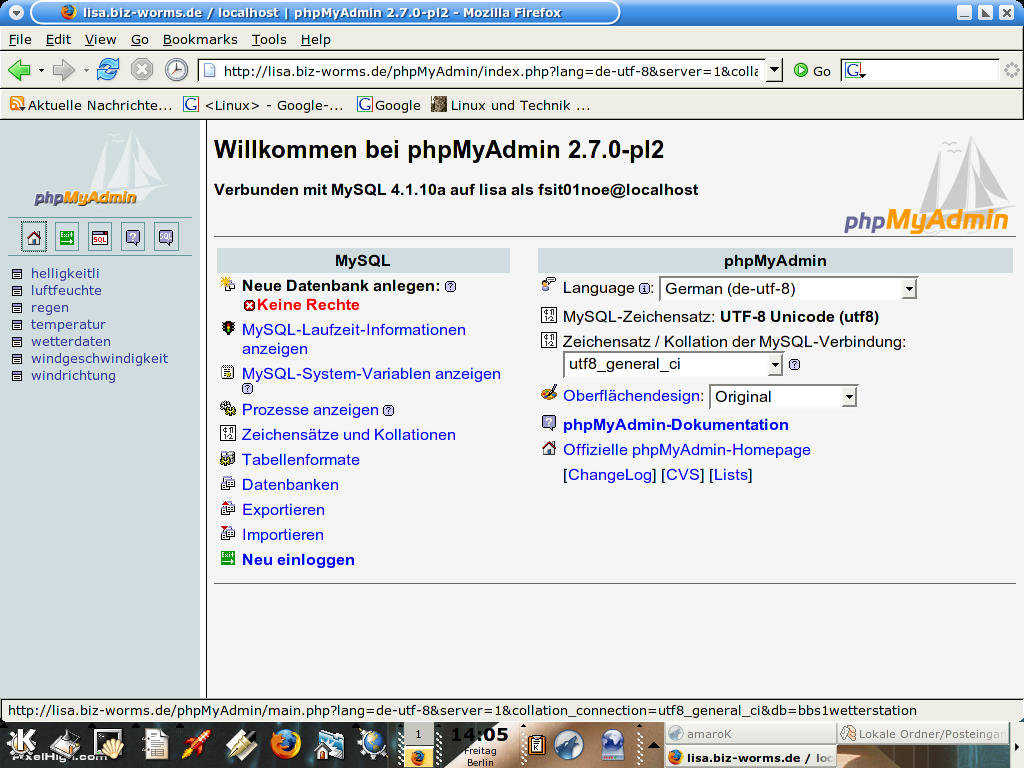
Task: Click the ChangeLog link
Action: pos(610,475)
